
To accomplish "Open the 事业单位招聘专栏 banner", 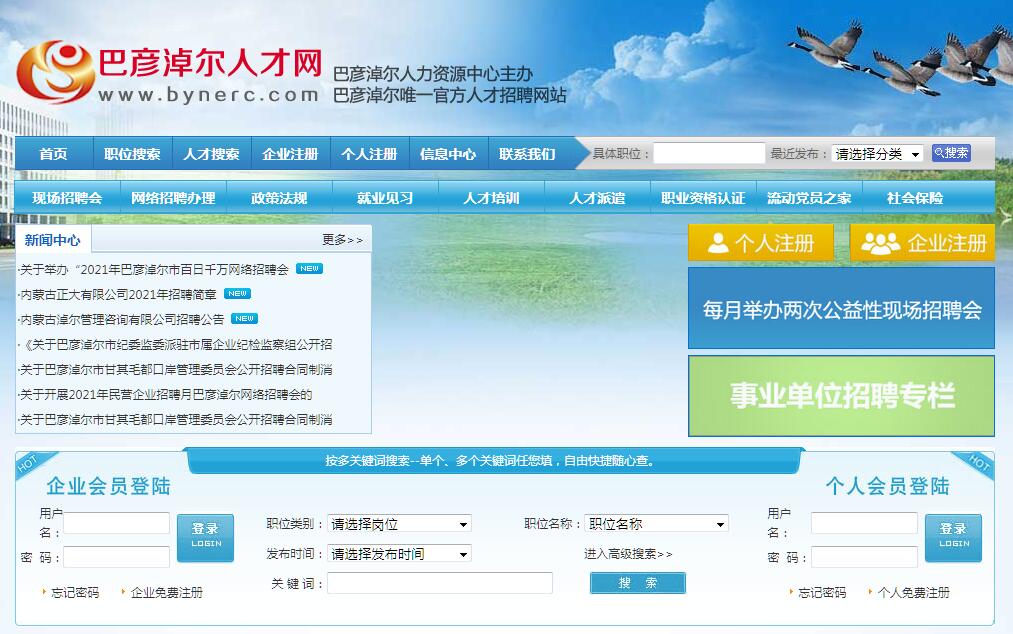I will pos(841,396).
